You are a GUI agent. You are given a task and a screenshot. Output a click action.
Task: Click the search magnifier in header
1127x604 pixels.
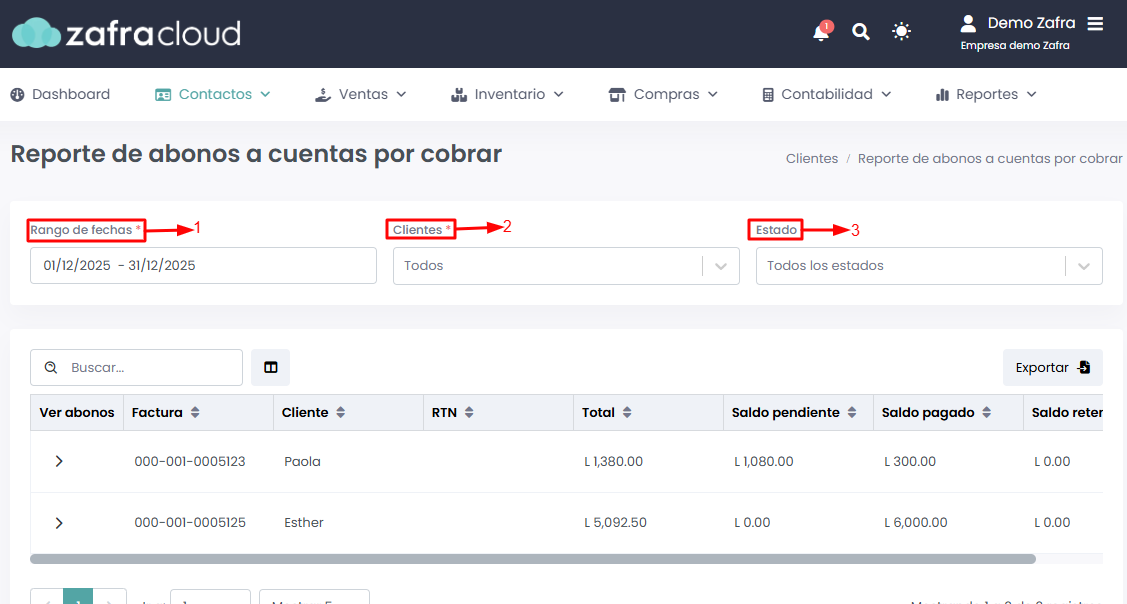(860, 32)
